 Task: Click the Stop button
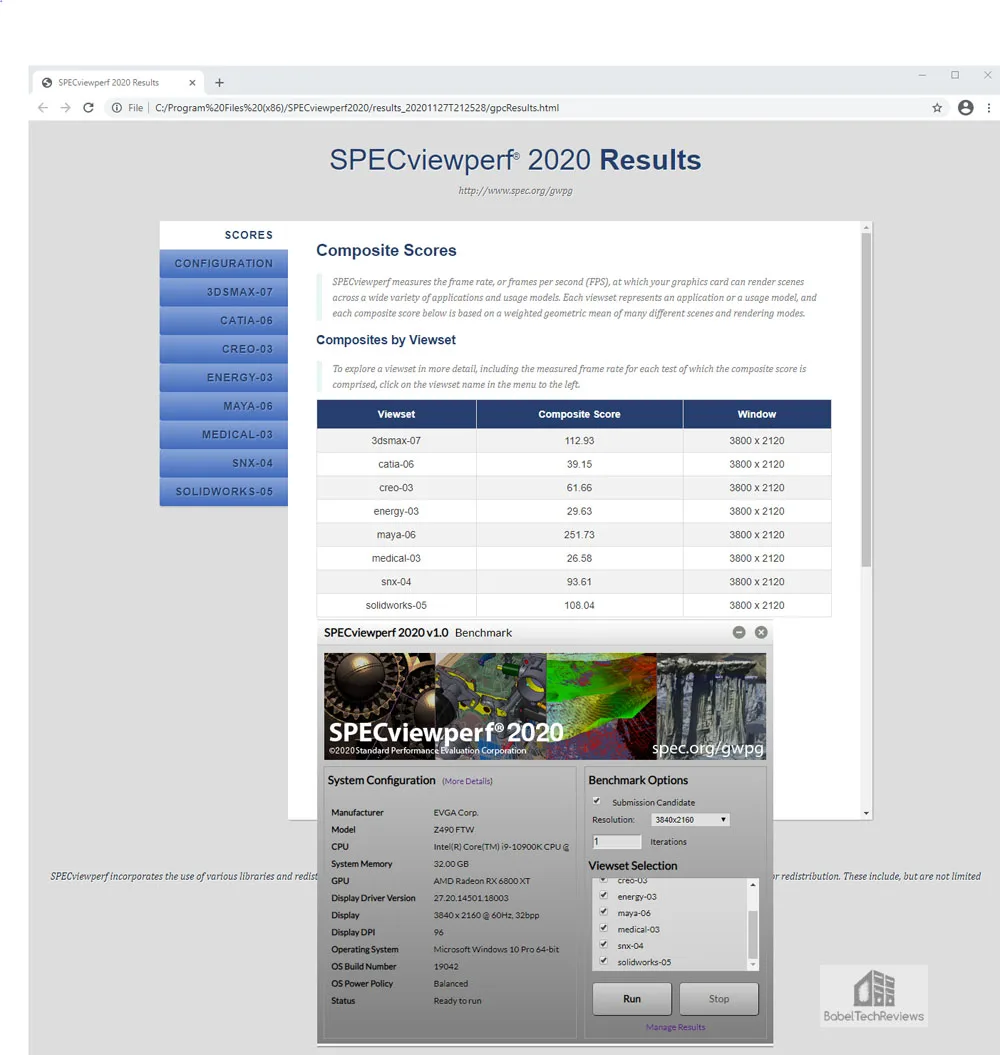(x=719, y=998)
